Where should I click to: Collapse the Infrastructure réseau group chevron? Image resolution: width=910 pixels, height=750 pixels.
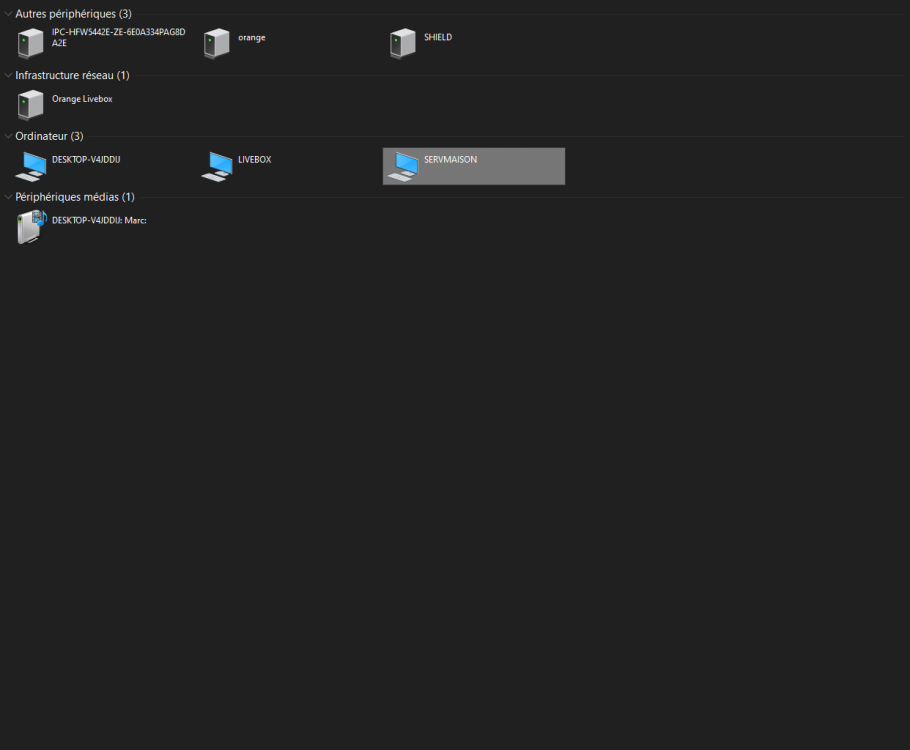pos(8,75)
